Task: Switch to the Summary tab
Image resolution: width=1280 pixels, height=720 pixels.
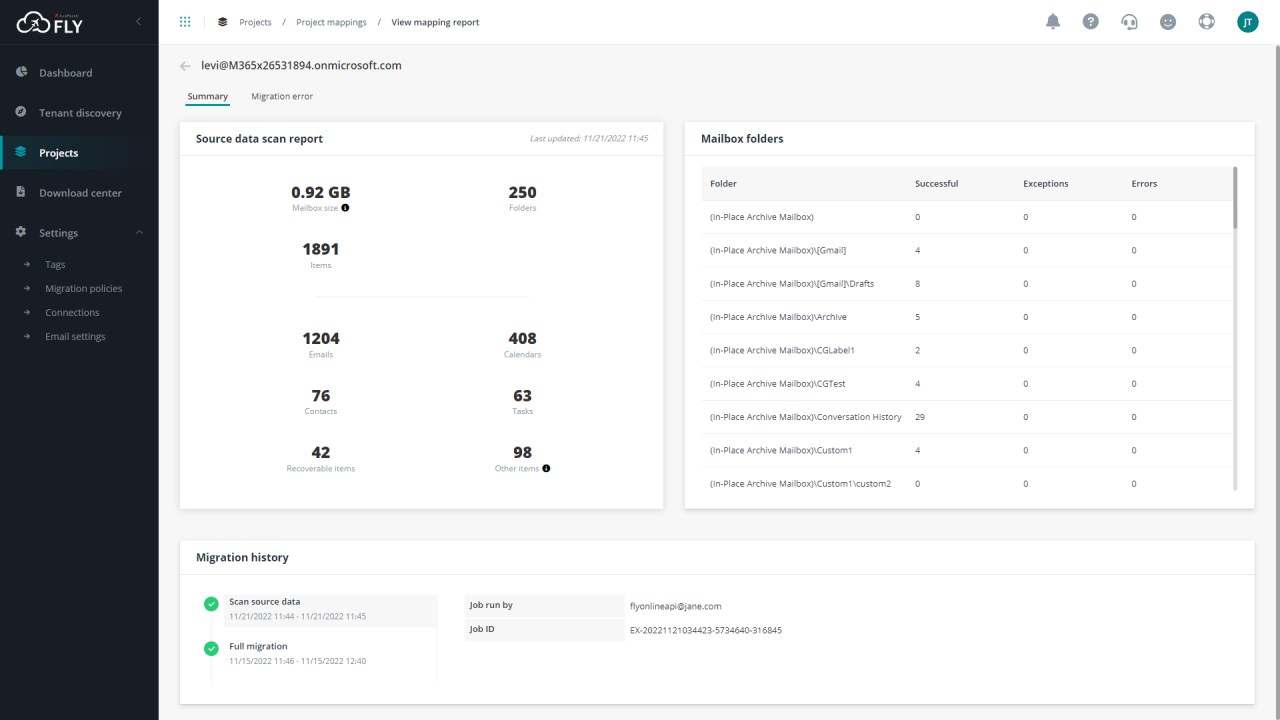Action: tap(208, 97)
